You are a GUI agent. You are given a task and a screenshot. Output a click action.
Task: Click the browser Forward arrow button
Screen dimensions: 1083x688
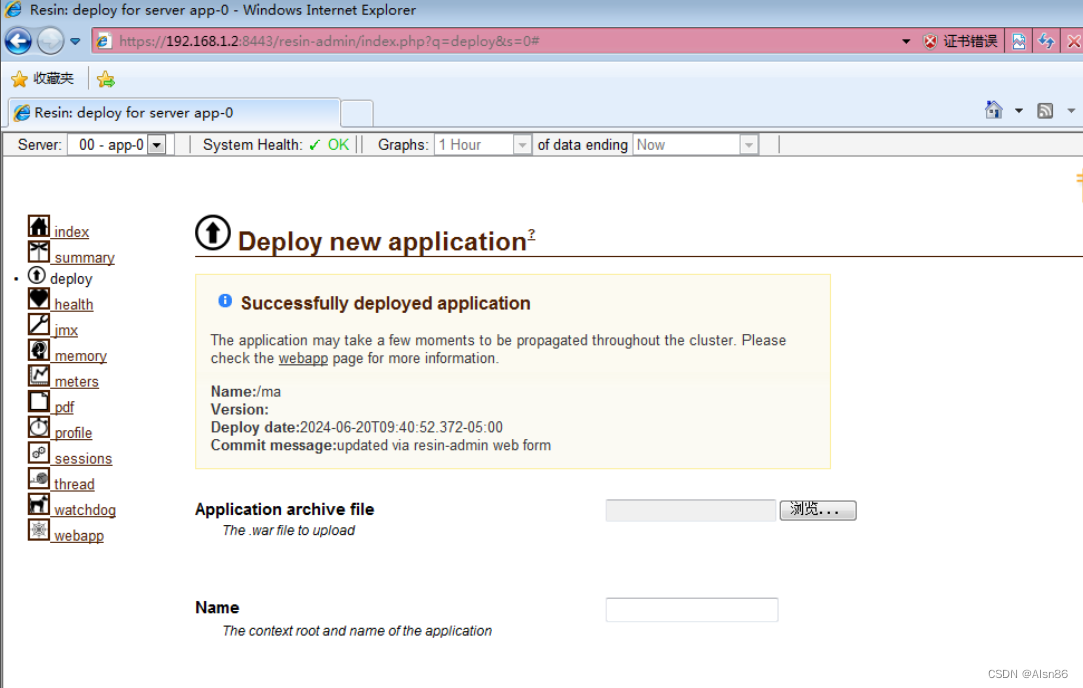[50, 41]
